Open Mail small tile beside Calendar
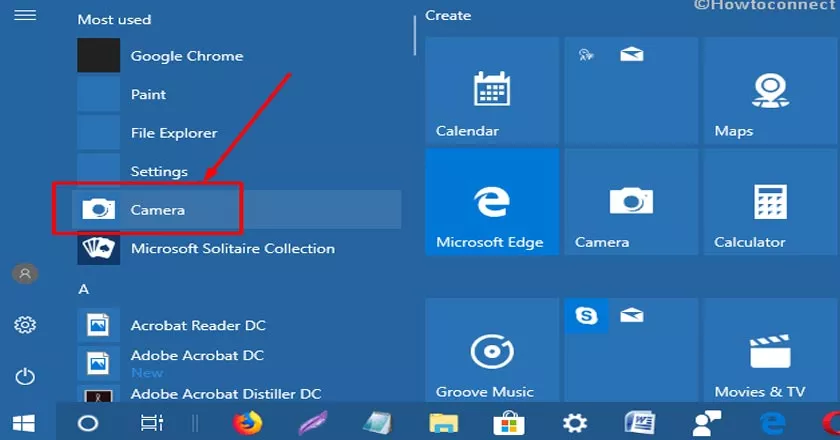Image resolution: width=840 pixels, height=440 pixels. pyautogui.click(x=632, y=54)
